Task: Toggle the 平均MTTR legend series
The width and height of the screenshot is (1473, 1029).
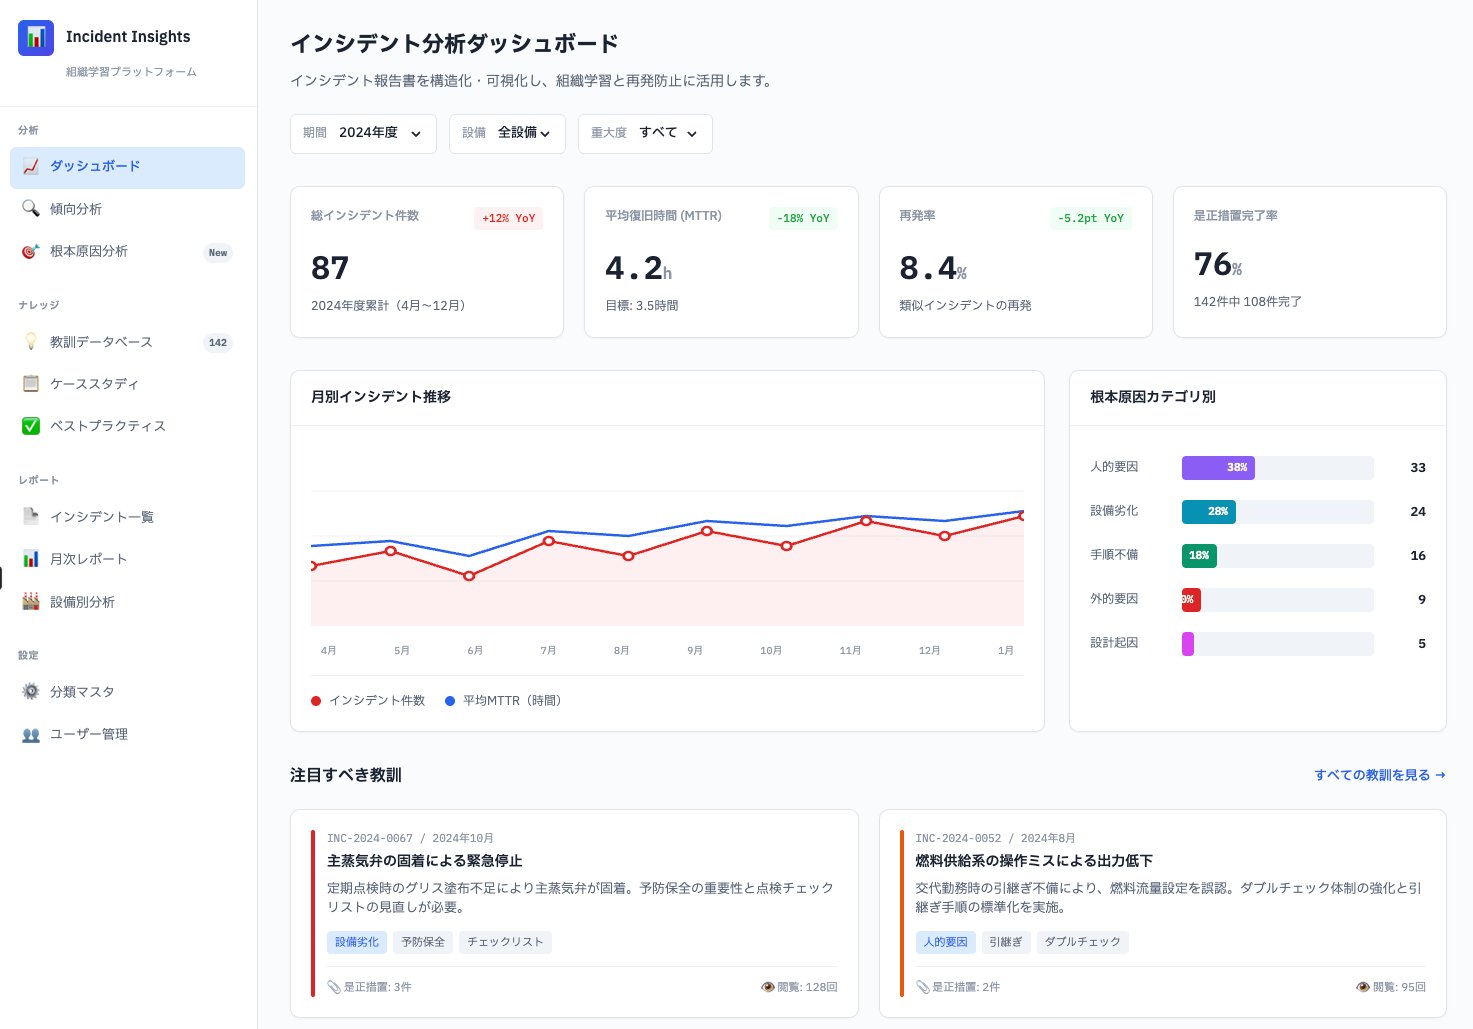Action: [x=503, y=701]
